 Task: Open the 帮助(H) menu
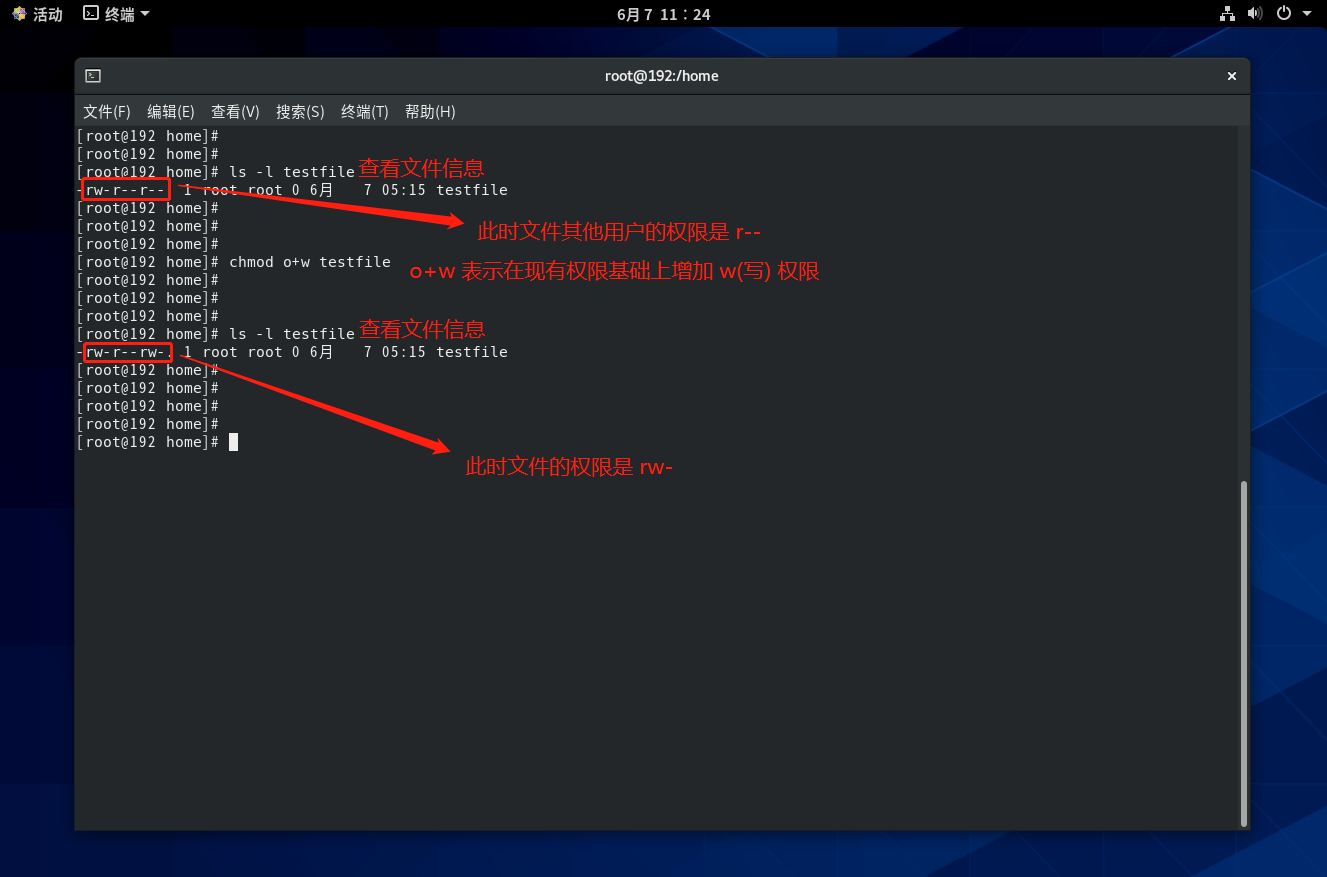430,112
